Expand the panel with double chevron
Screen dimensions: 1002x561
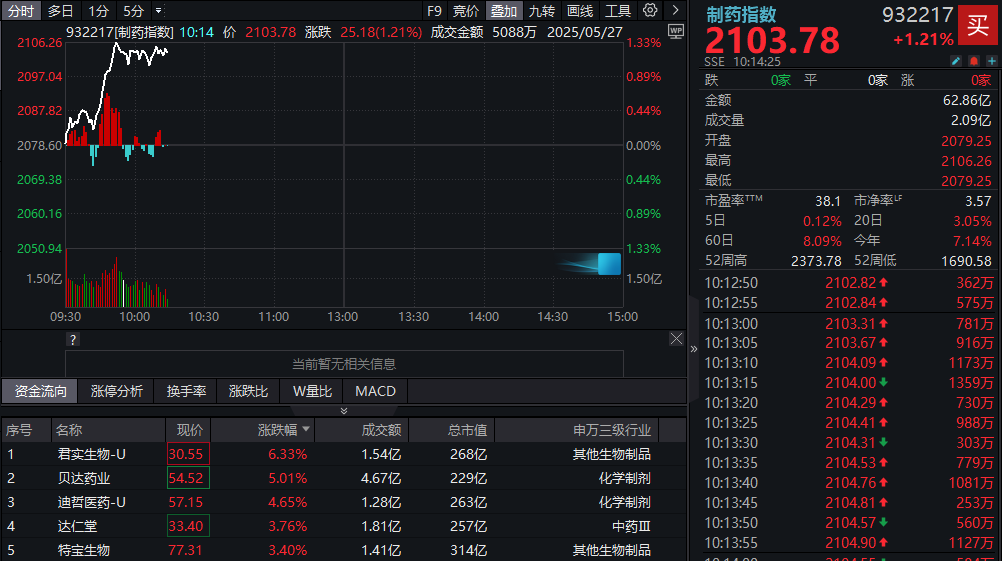[344, 410]
